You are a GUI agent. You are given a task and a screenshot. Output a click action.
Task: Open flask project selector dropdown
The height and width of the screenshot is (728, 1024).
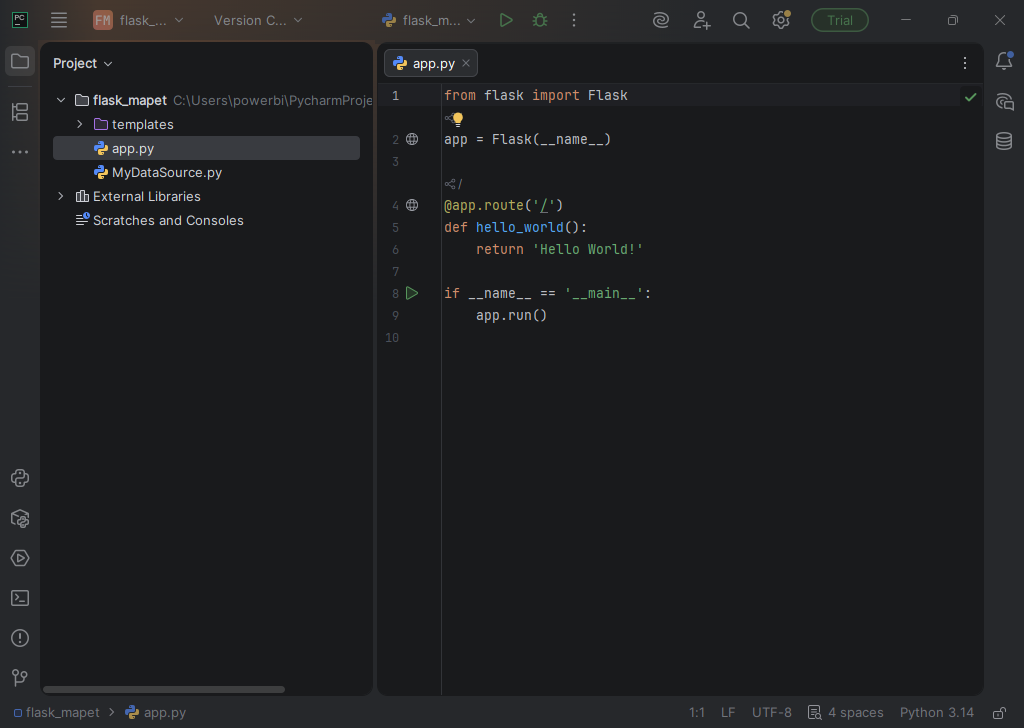pyautogui.click(x=138, y=20)
